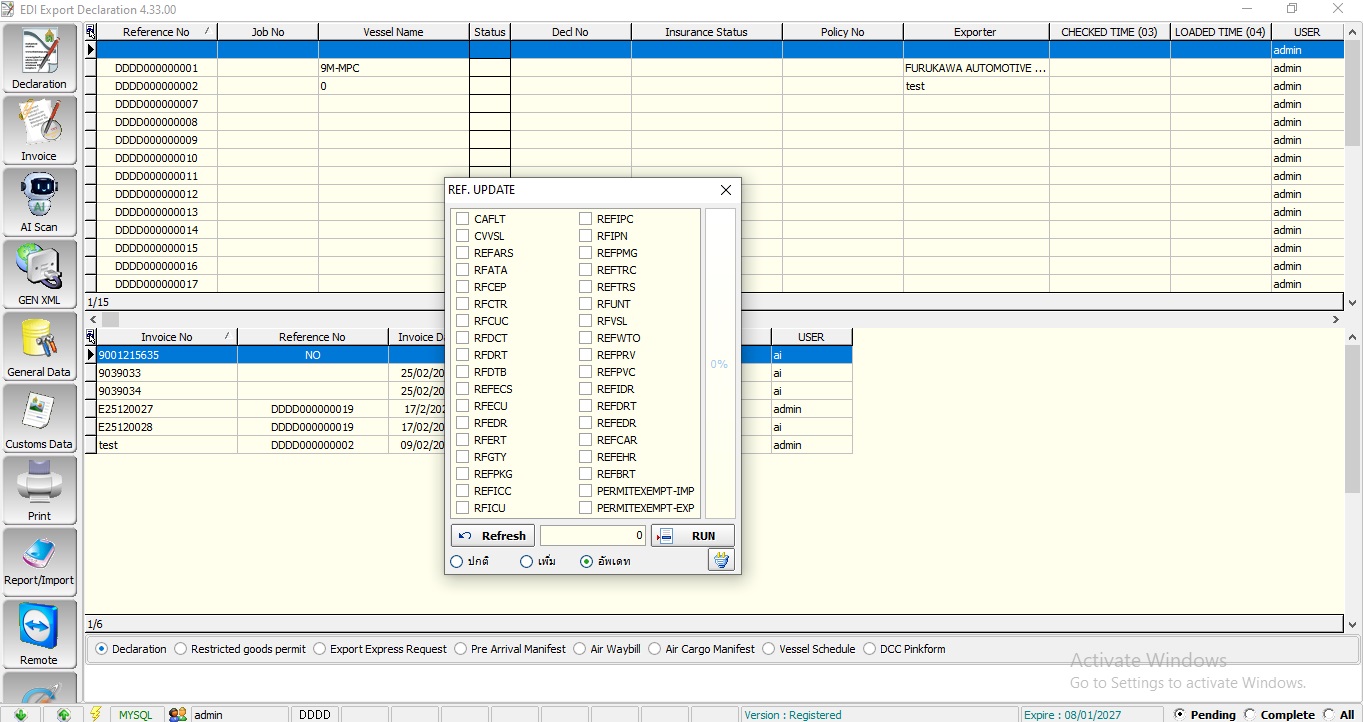Check the PERMITEXEMPT-EXP option

coord(586,508)
